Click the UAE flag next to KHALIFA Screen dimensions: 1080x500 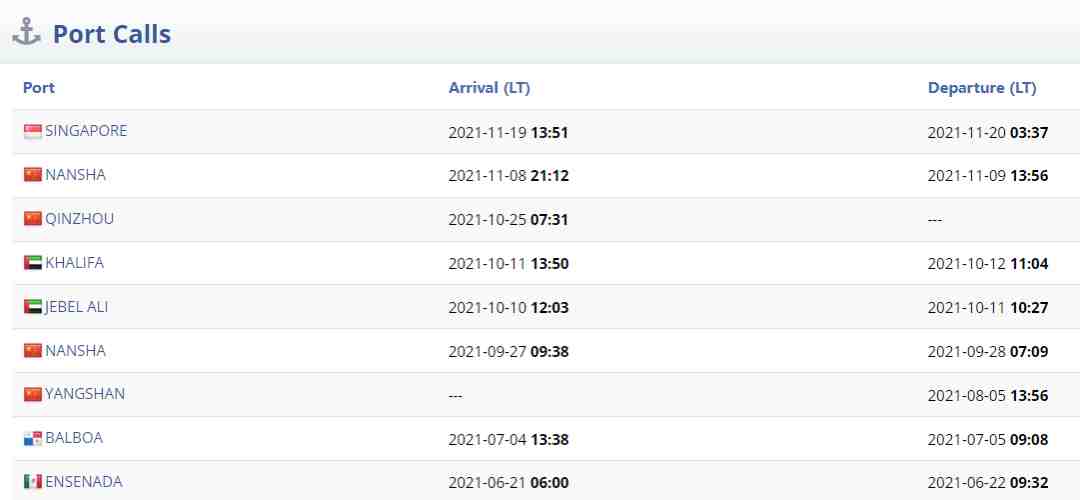[x=32, y=263]
